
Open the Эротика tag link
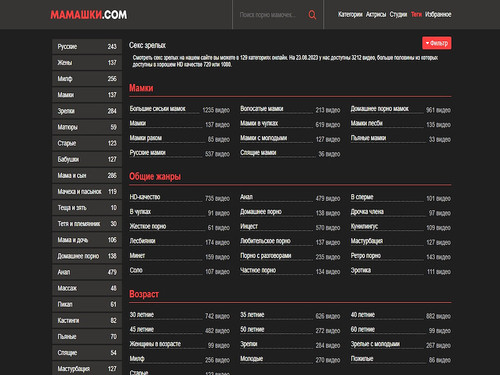point(361,270)
